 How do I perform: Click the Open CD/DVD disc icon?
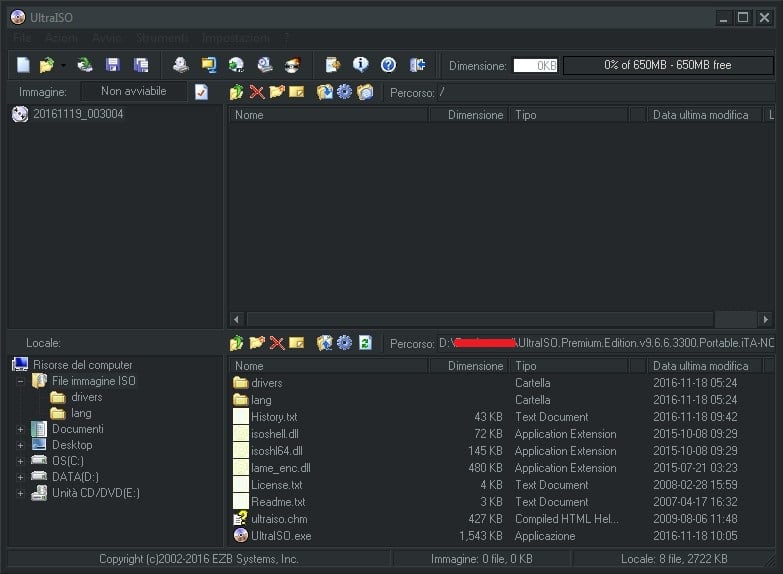coord(85,65)
